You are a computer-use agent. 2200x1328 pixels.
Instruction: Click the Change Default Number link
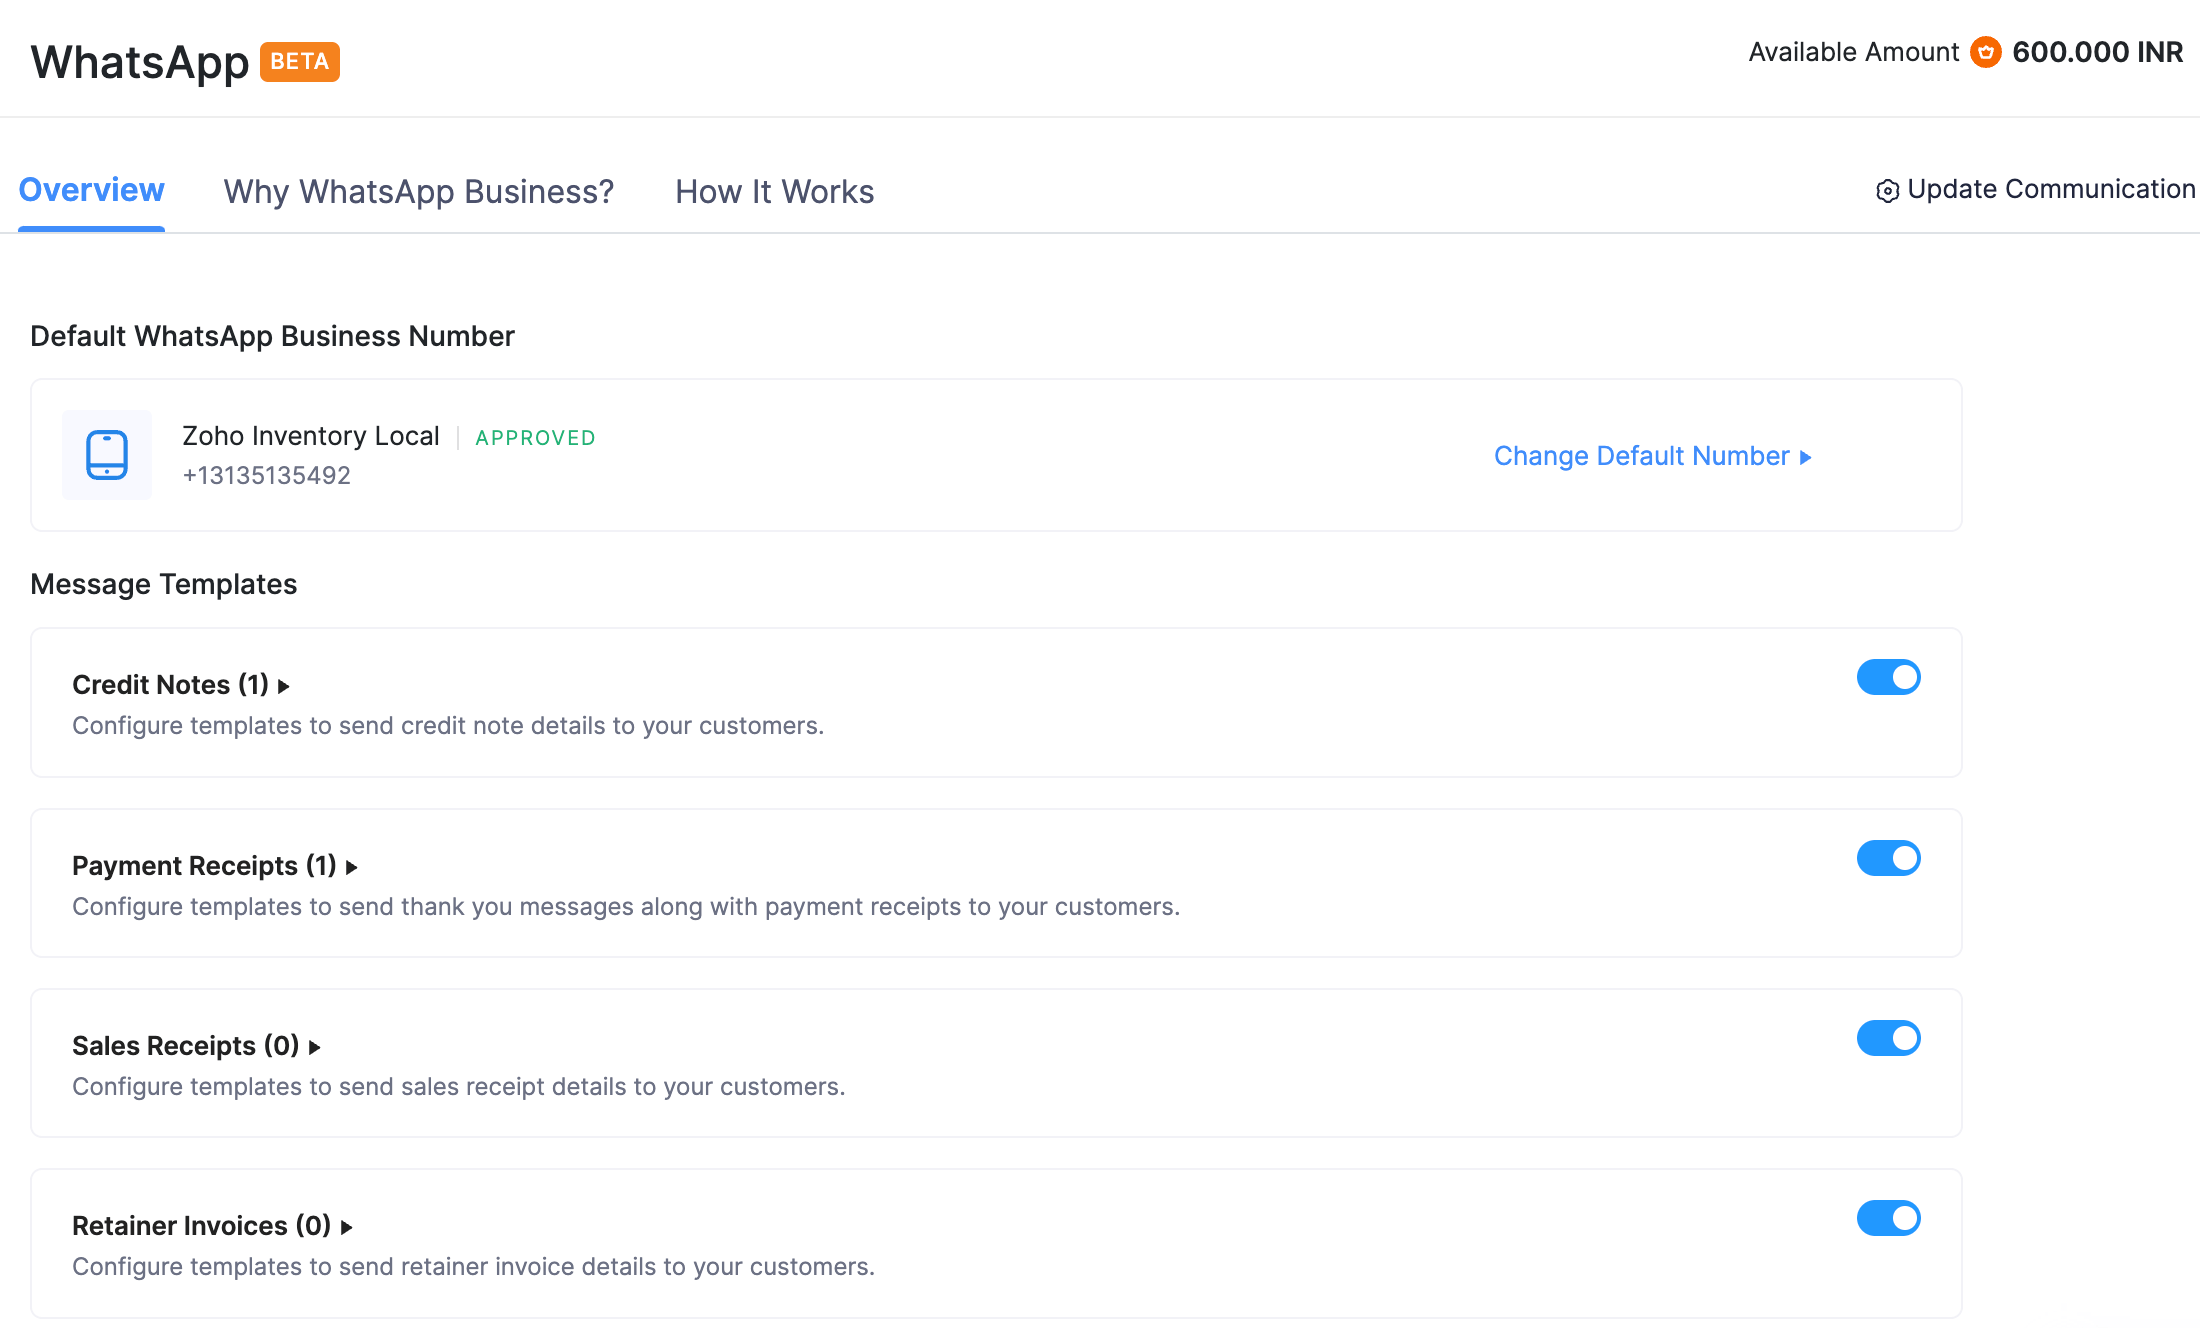(1641, 456)
